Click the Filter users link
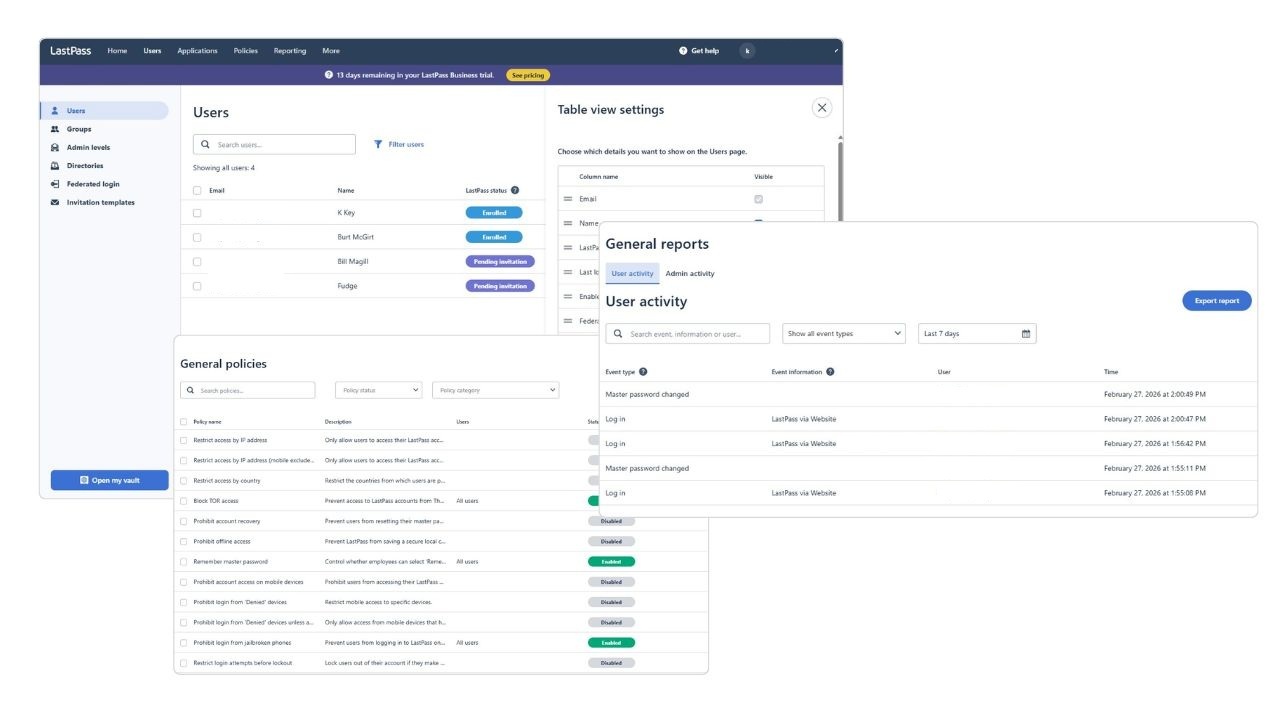The height and width of the screenshot is (720, 1280). (x=406, y=144)
